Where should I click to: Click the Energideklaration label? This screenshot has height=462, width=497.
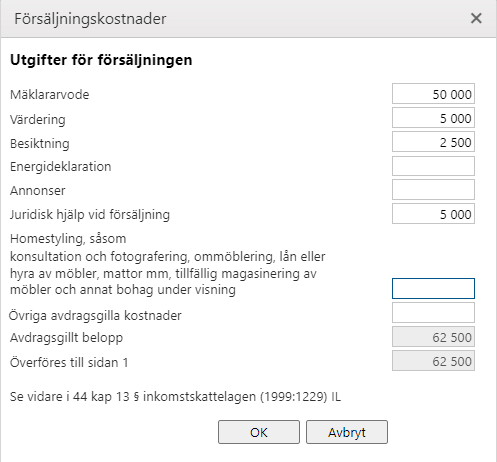61,167
